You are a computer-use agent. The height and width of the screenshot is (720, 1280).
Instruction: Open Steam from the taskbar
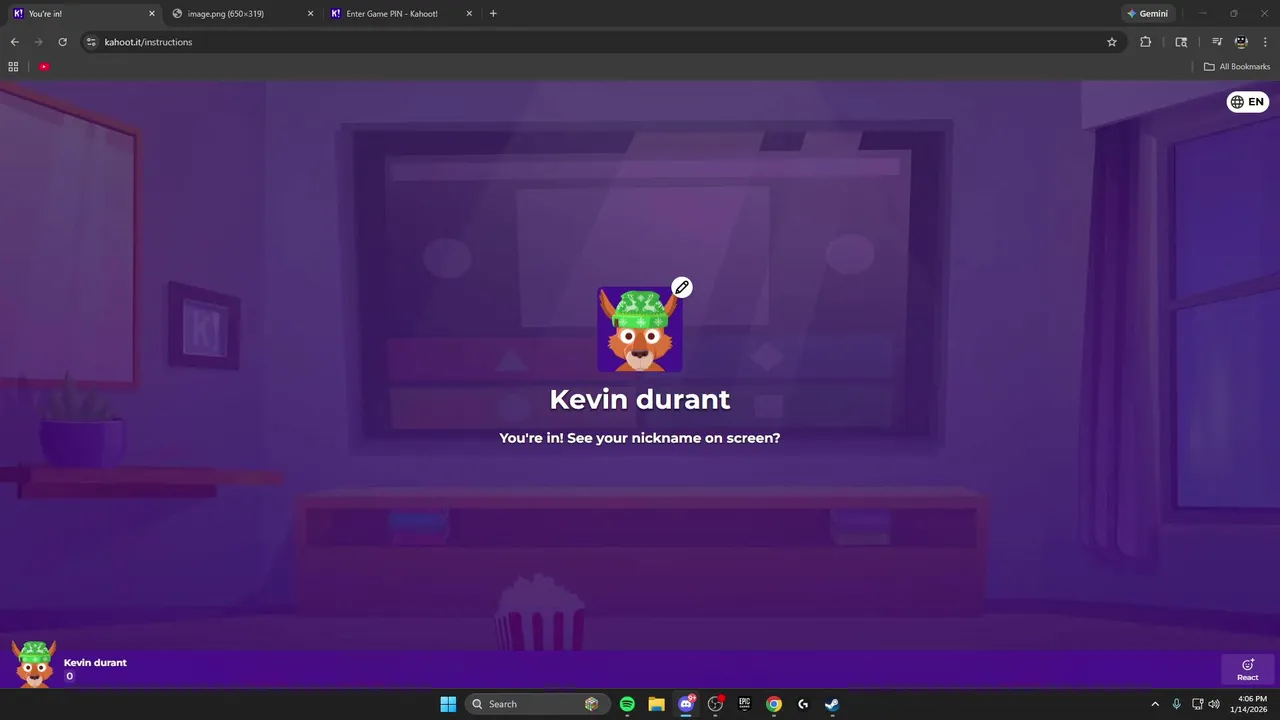click(832, 704)
